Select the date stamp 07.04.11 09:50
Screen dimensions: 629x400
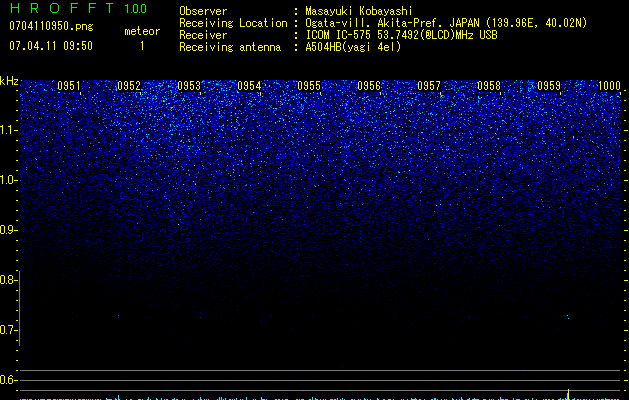pos(51,46)
